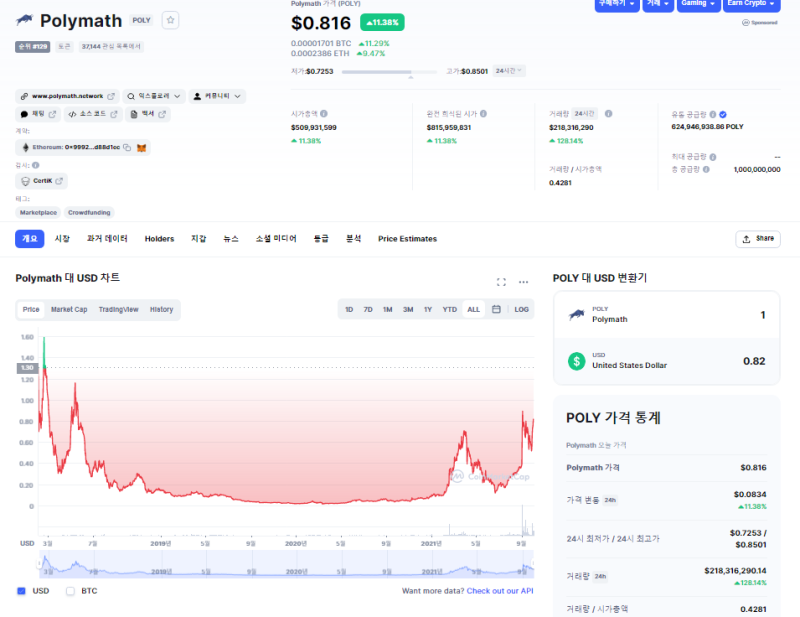Switch to the 분석 tab
This screenshot has width=800, height=617.
pos(354,239)
